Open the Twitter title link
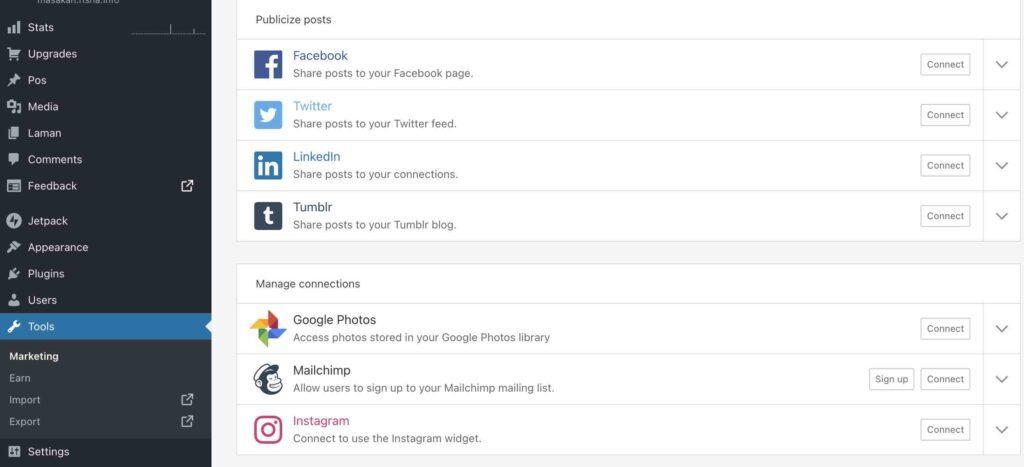 click(x=312, y=106)
